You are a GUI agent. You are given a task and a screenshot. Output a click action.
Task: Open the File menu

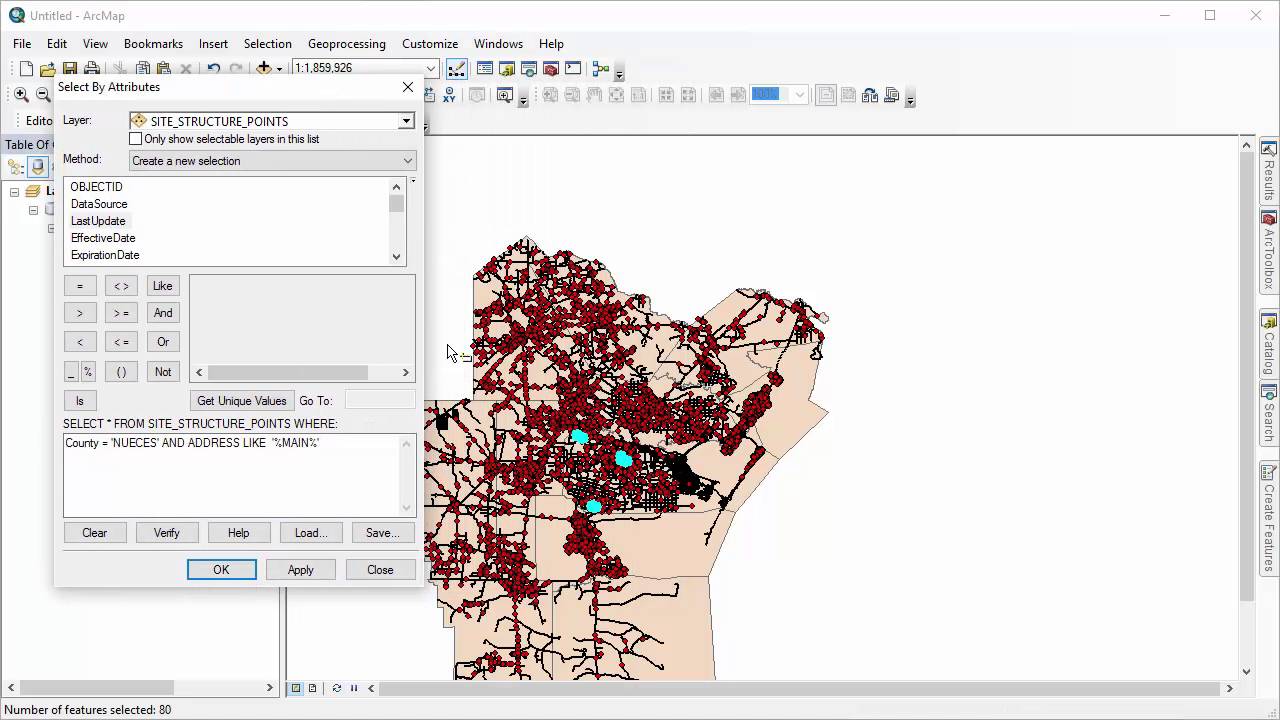click(22, 44)
